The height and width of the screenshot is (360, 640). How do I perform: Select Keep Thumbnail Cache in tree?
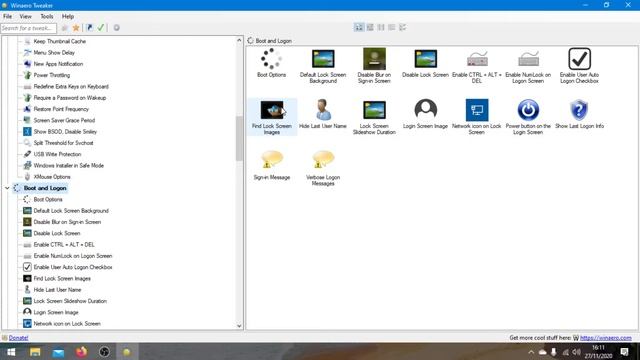click(60, 41)
